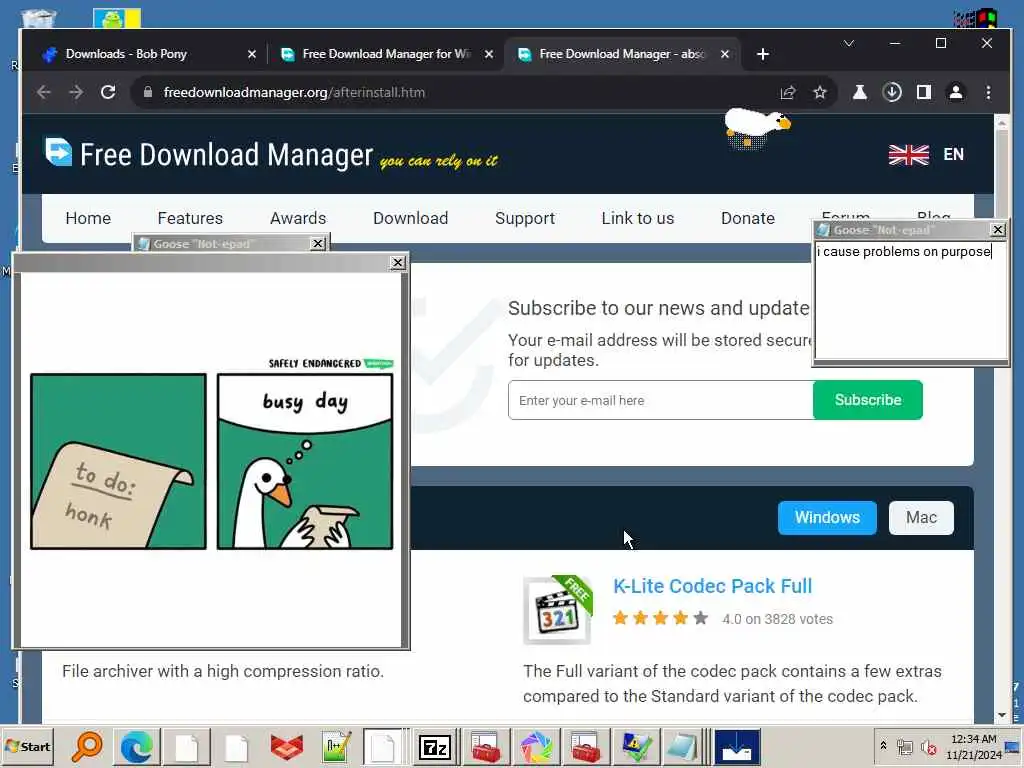Close the goose comic image window

398,263
